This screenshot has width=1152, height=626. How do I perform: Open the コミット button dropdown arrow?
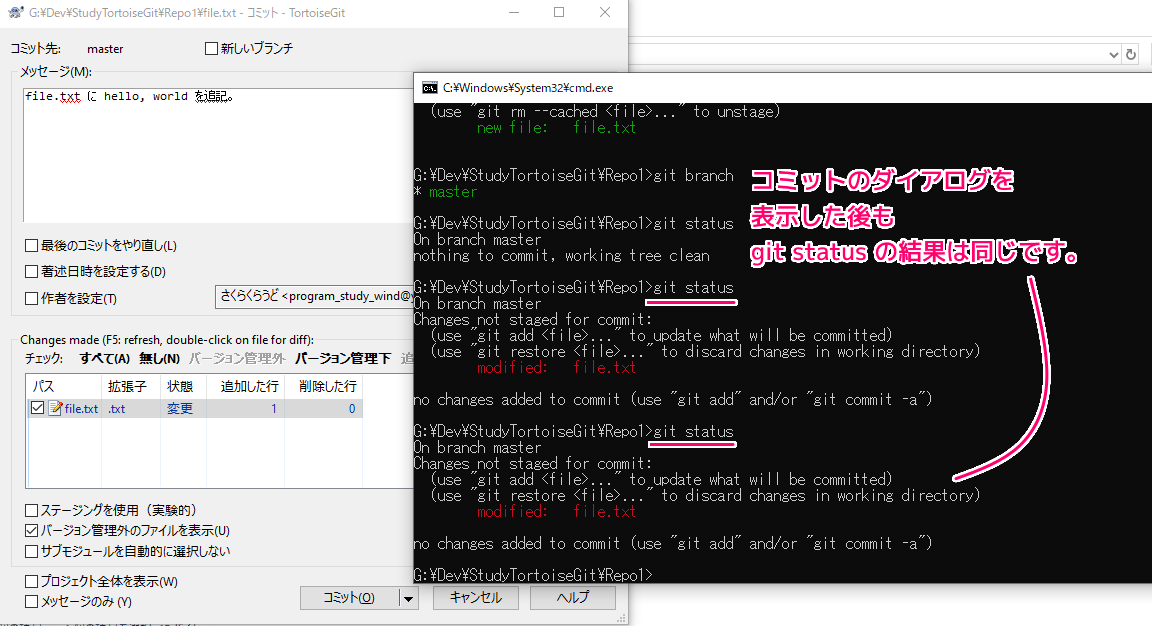point(407,598)
